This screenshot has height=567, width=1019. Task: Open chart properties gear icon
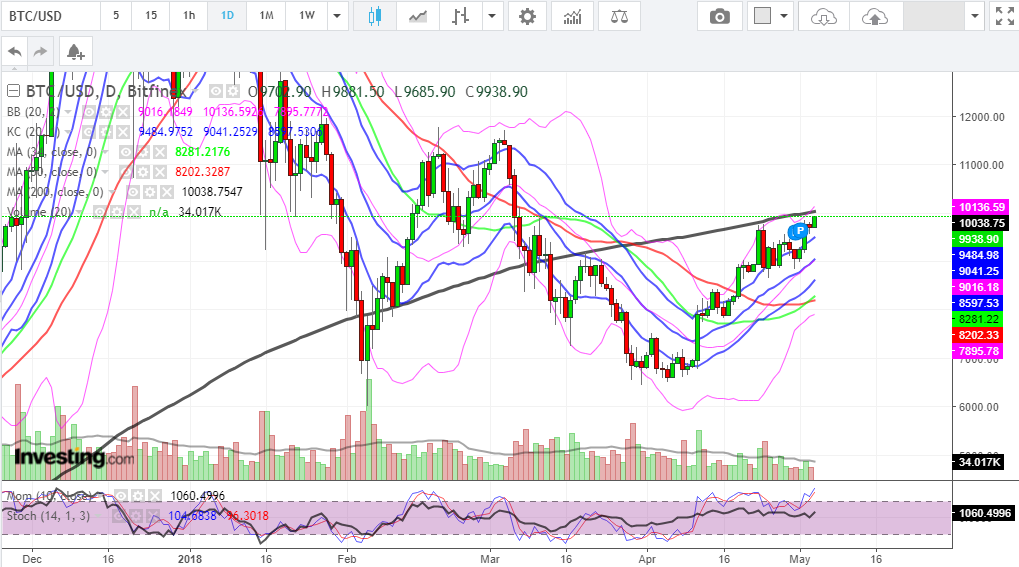[x=527, y=16]
